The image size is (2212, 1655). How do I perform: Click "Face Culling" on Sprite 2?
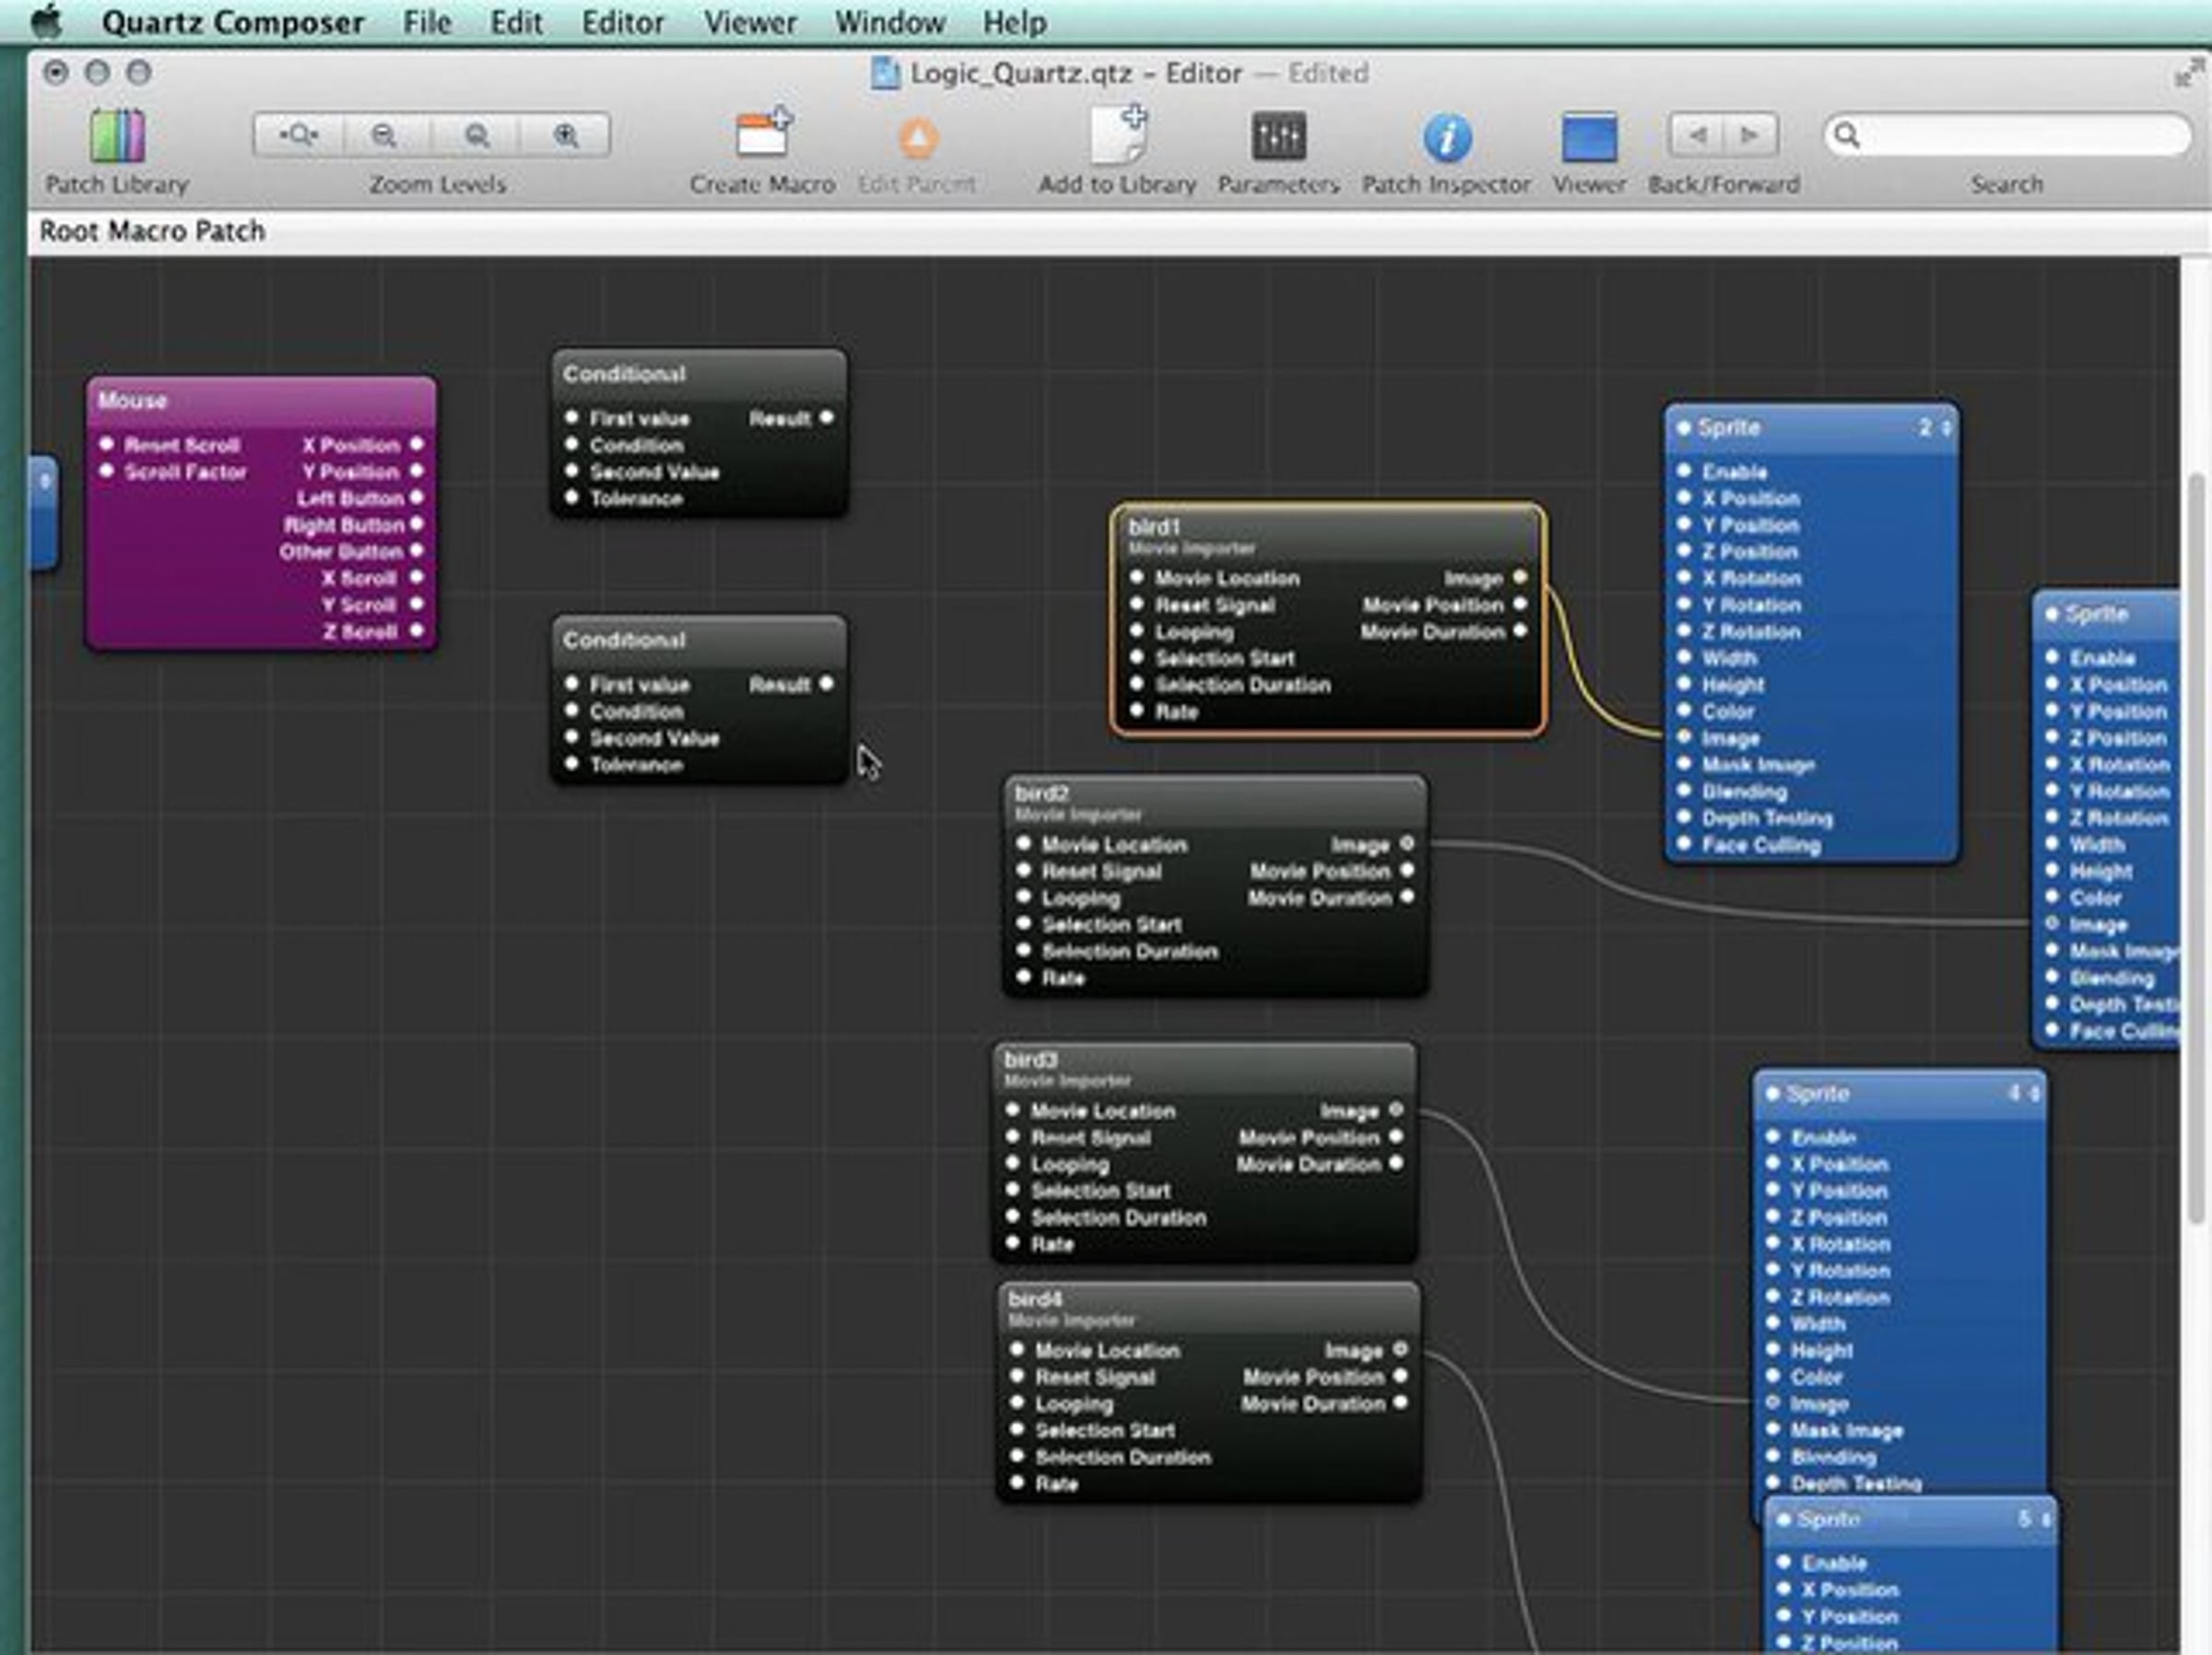tap(1762, 845)
